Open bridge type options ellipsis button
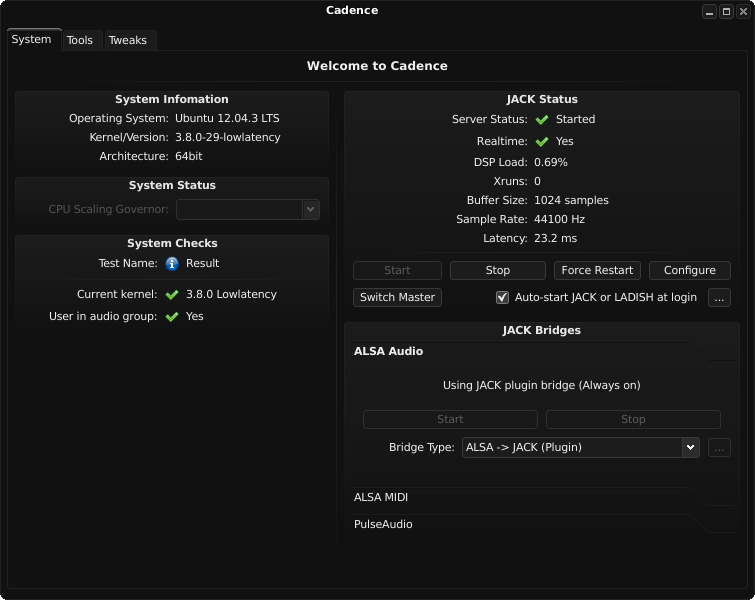Screen dimensions: 755x600 [x=719, y=448]
